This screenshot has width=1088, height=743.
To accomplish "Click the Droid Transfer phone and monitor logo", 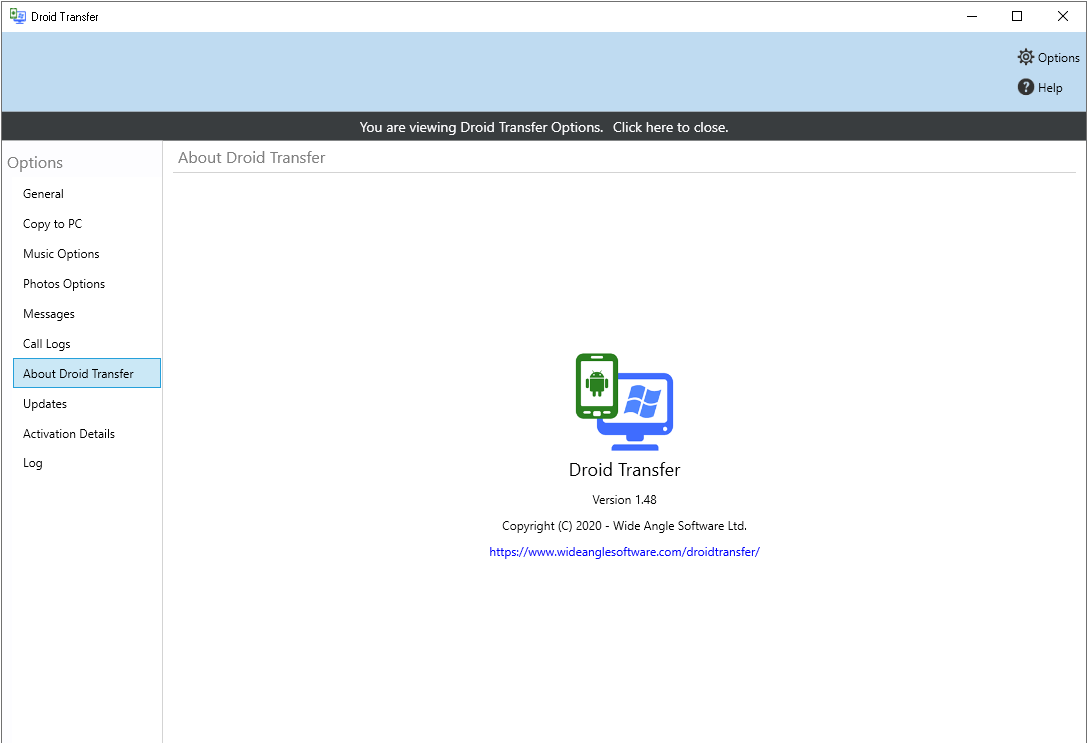I will 624,402.
